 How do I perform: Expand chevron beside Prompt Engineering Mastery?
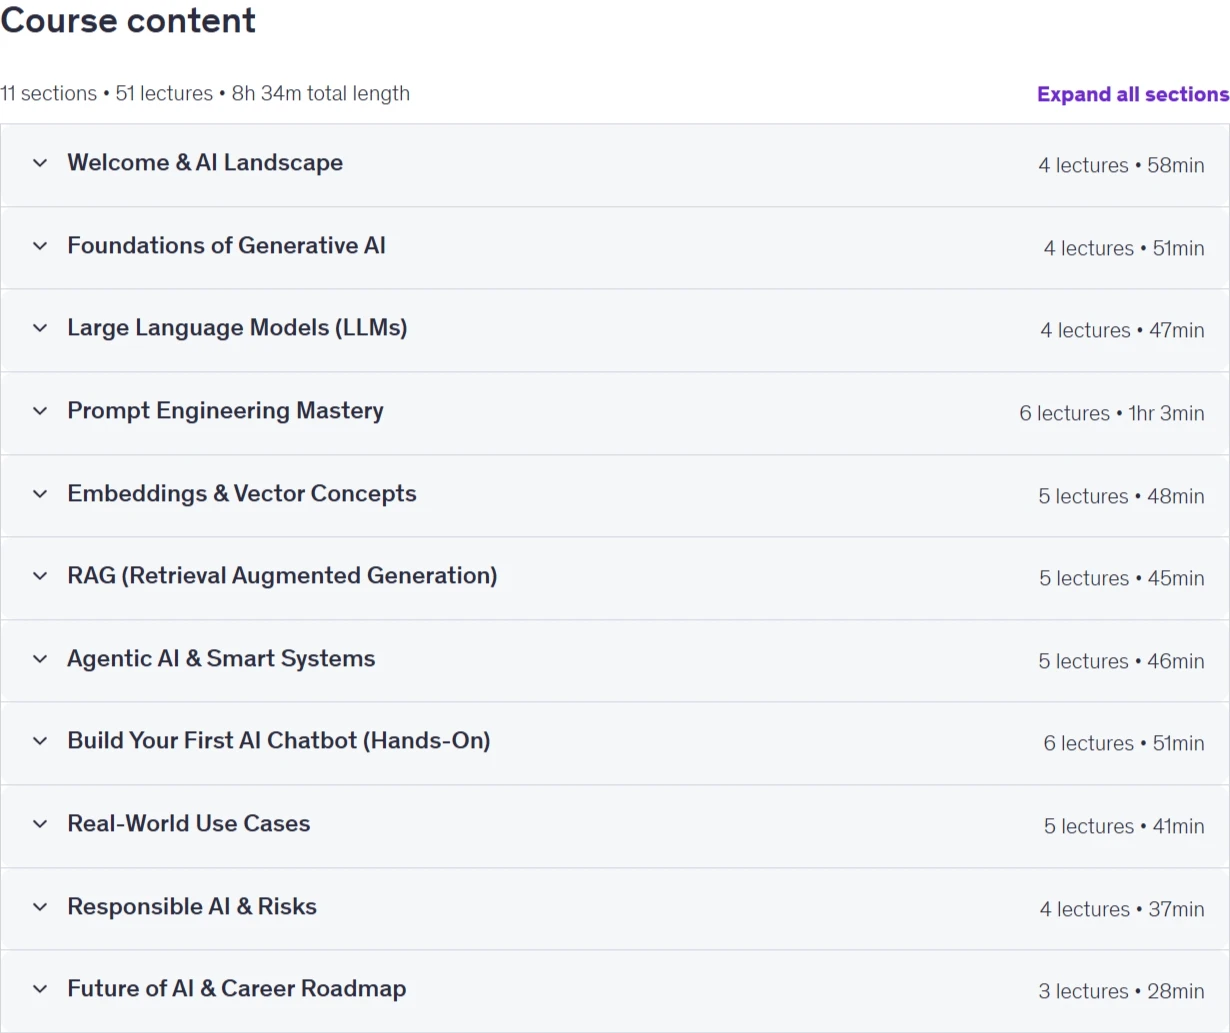point(40,411)
